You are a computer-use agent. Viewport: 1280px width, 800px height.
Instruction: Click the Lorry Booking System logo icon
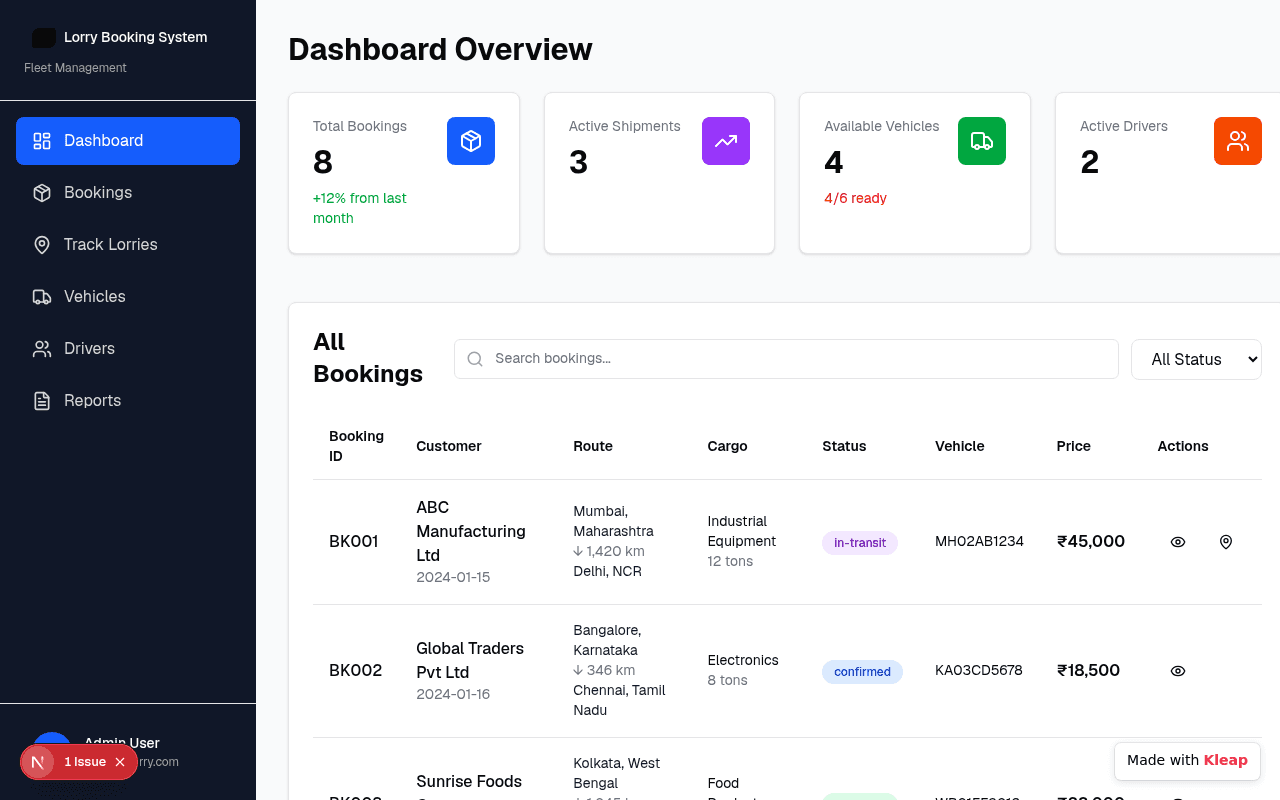[x=44, y=38]
